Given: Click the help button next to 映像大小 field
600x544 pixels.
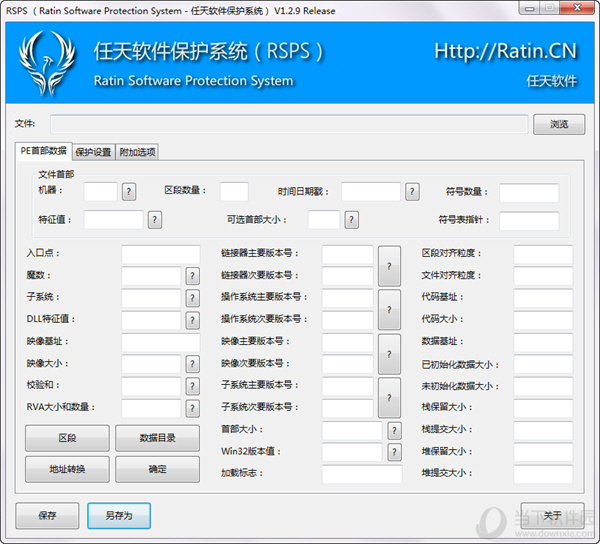Looking at the screenshot, I should pyautogui.click(x=192, y=364).
